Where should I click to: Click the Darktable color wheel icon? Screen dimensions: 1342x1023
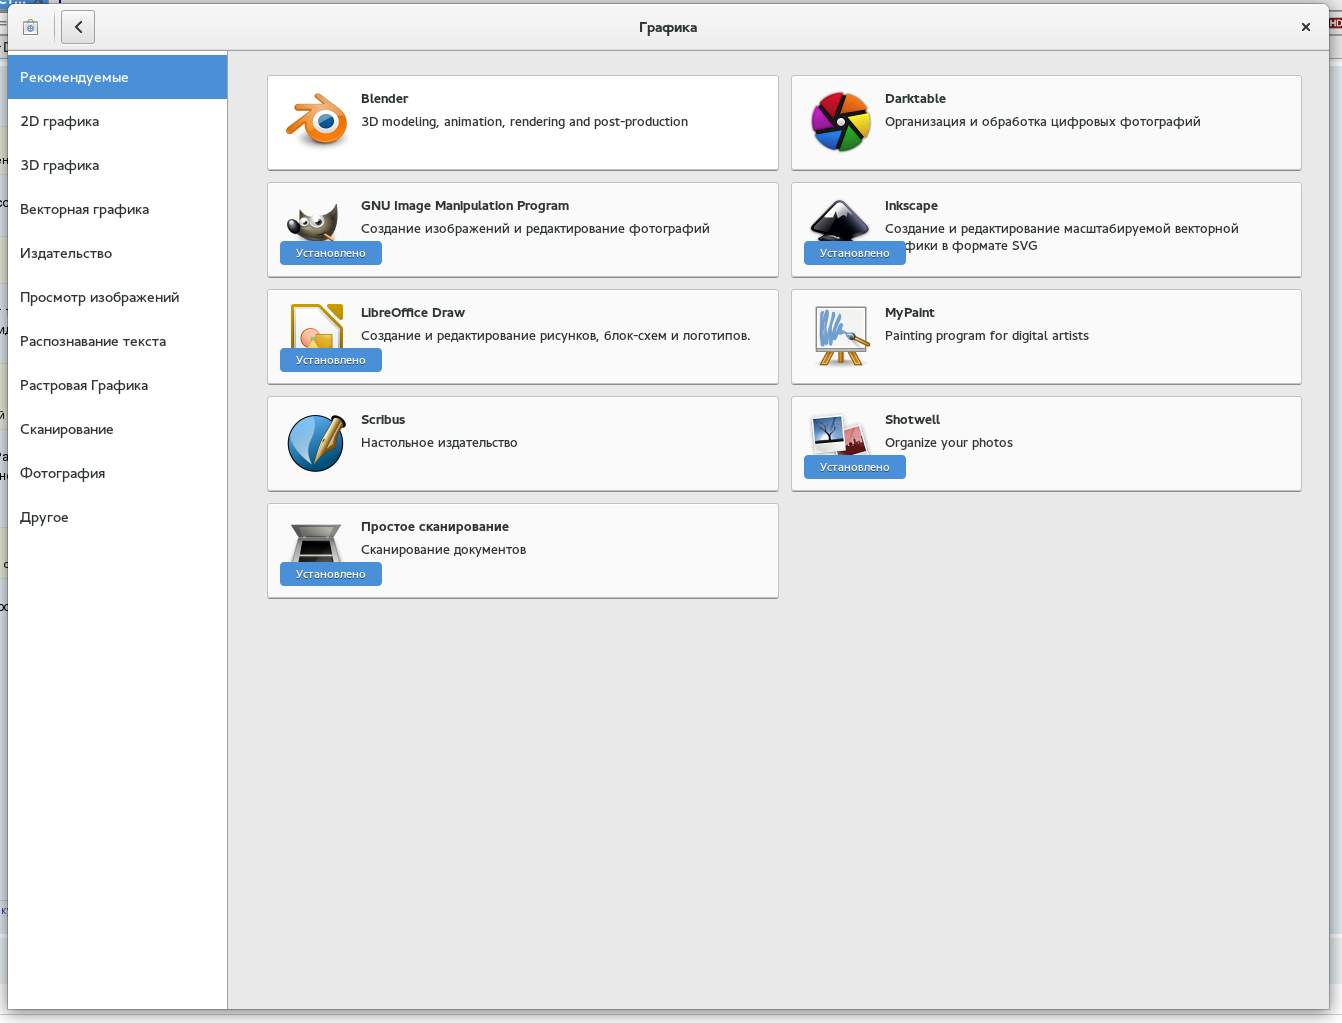pos(840,122)
